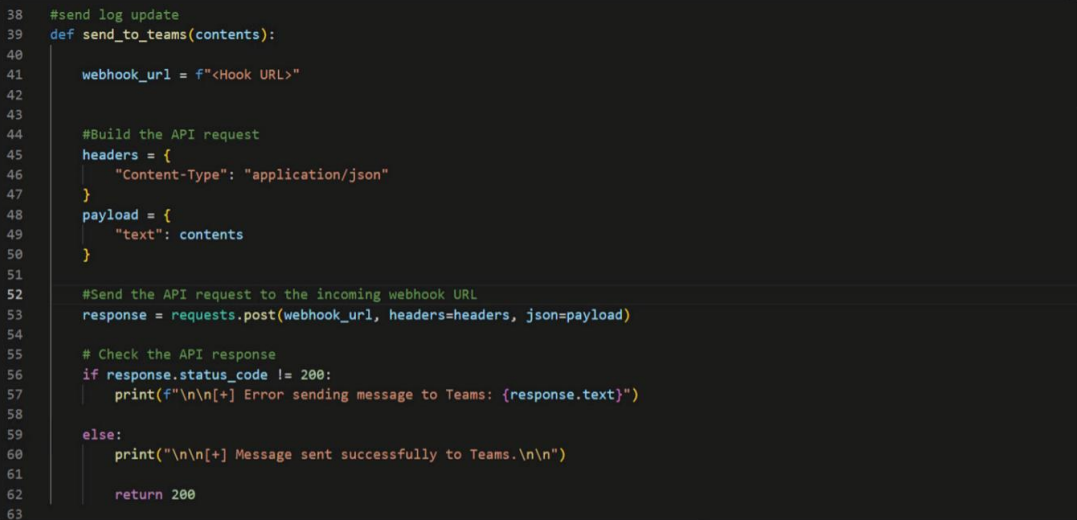Viewport: 1077px width, 520px height.
Task: Click the else keyword on line 59
Action: point(98,435)
